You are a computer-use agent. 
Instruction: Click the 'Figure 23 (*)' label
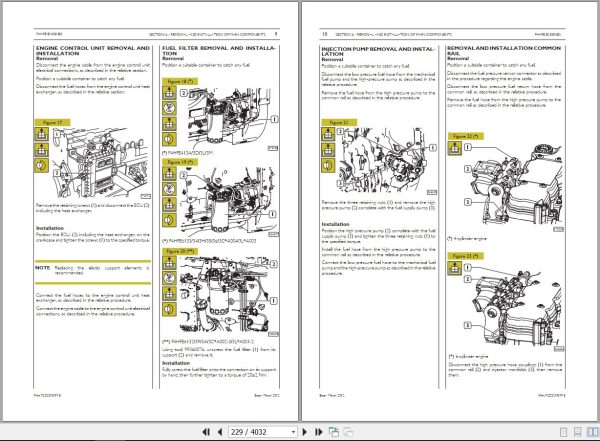click(466, 256)
